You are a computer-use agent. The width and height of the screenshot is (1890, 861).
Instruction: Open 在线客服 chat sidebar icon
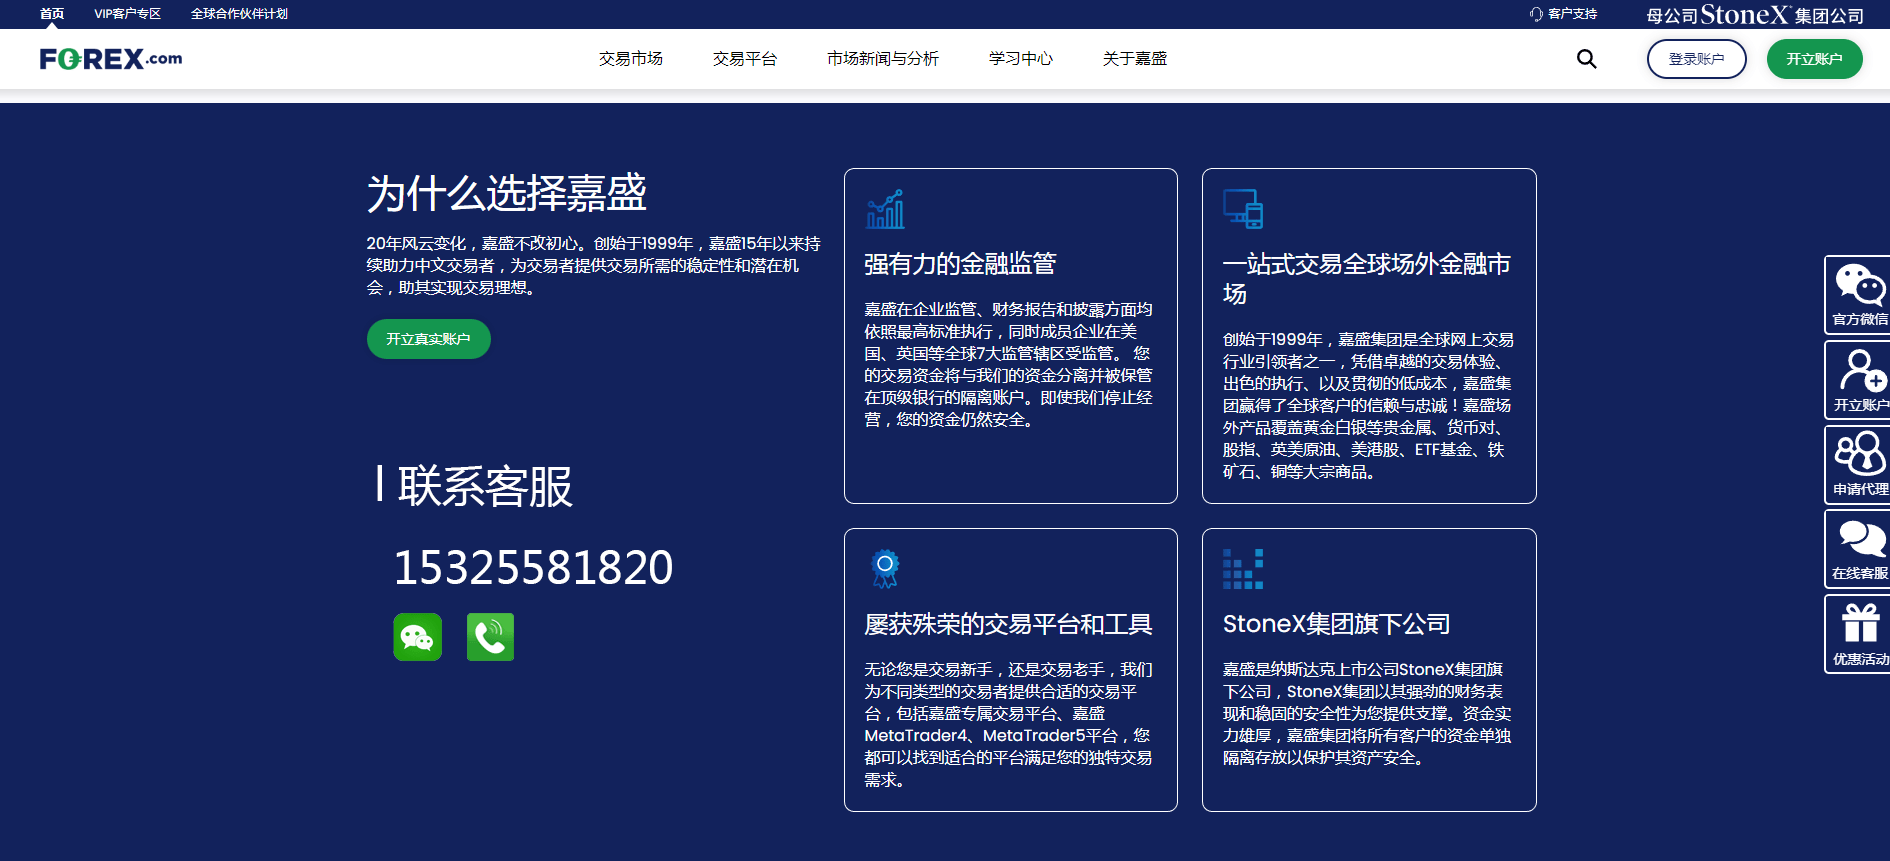(1859, 549)
